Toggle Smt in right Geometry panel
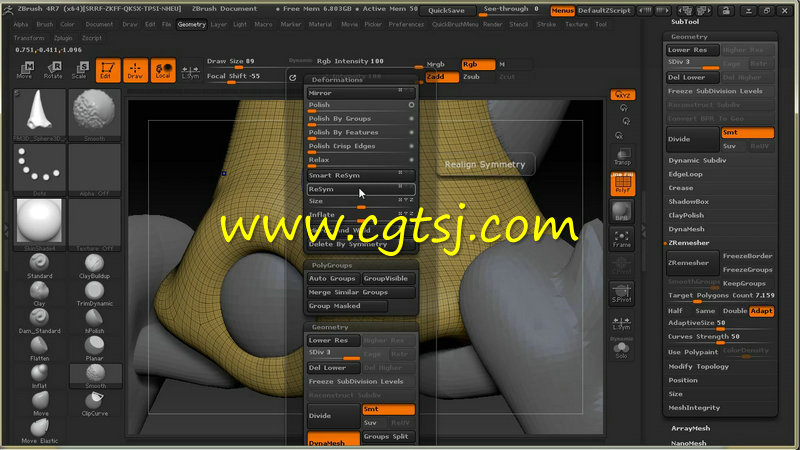The image size is (800, 450). pos(747,133)
